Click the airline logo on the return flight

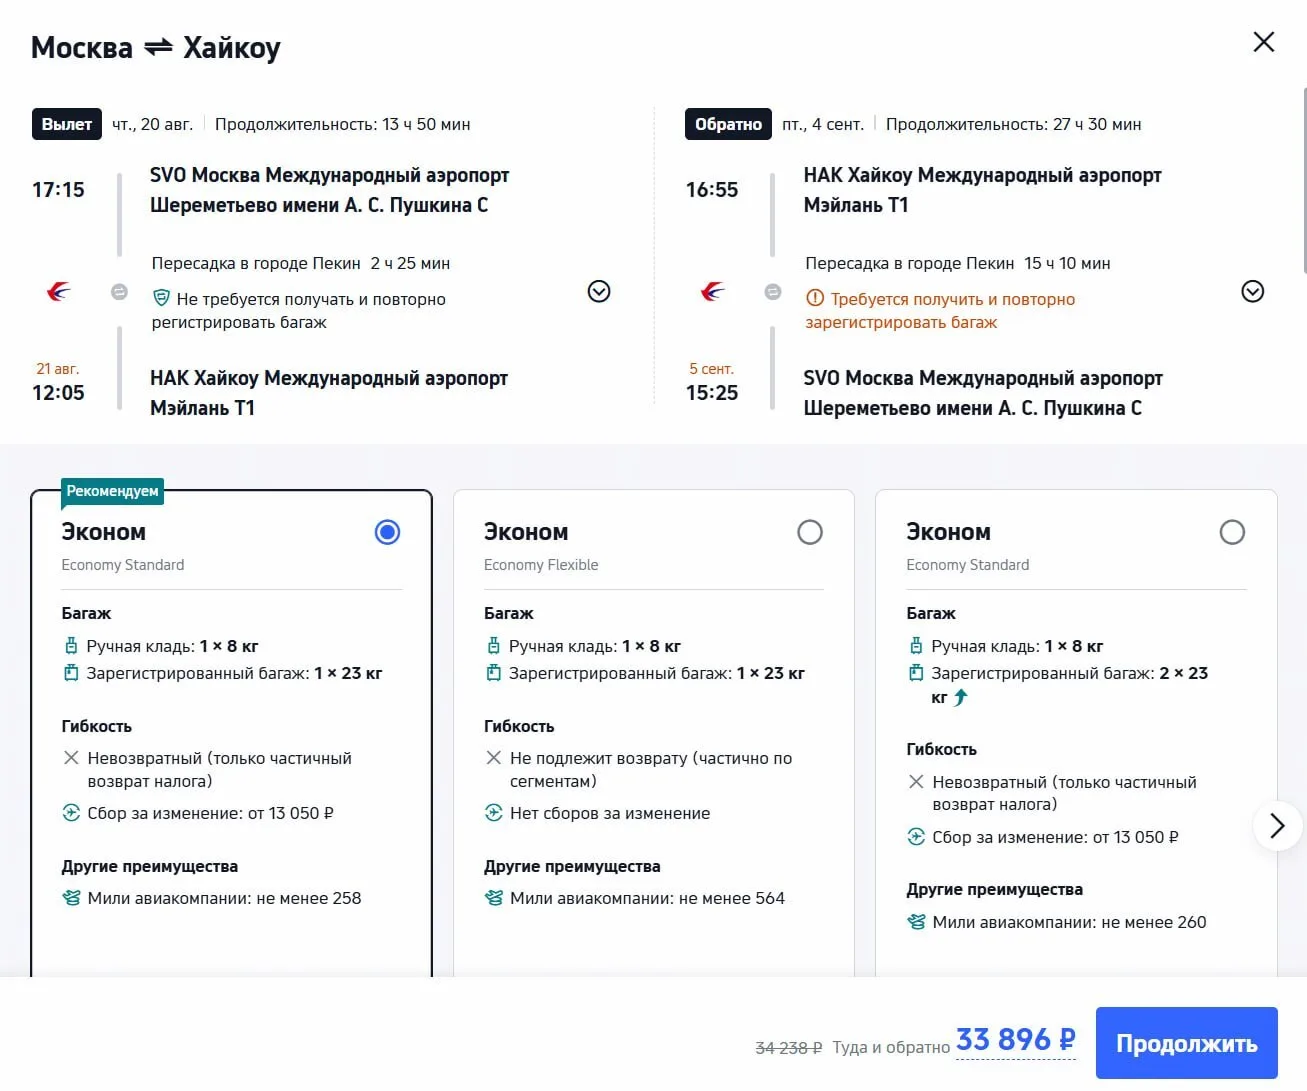[712, 292]
